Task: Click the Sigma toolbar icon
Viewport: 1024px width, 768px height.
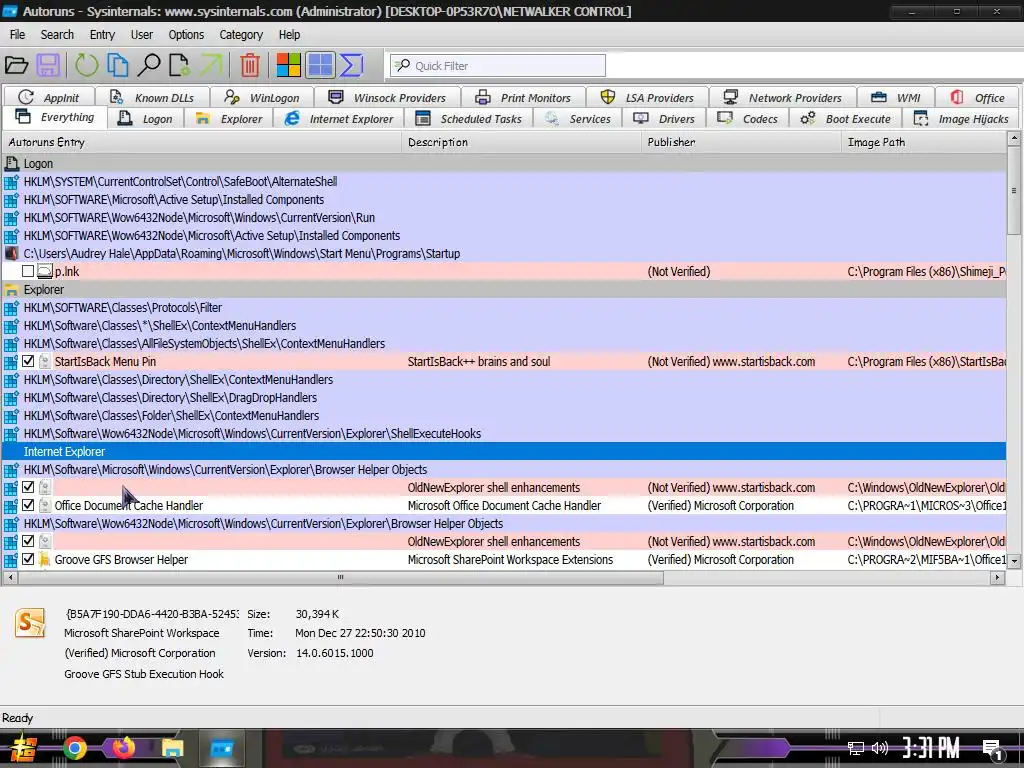Action: tap(351, 65)
